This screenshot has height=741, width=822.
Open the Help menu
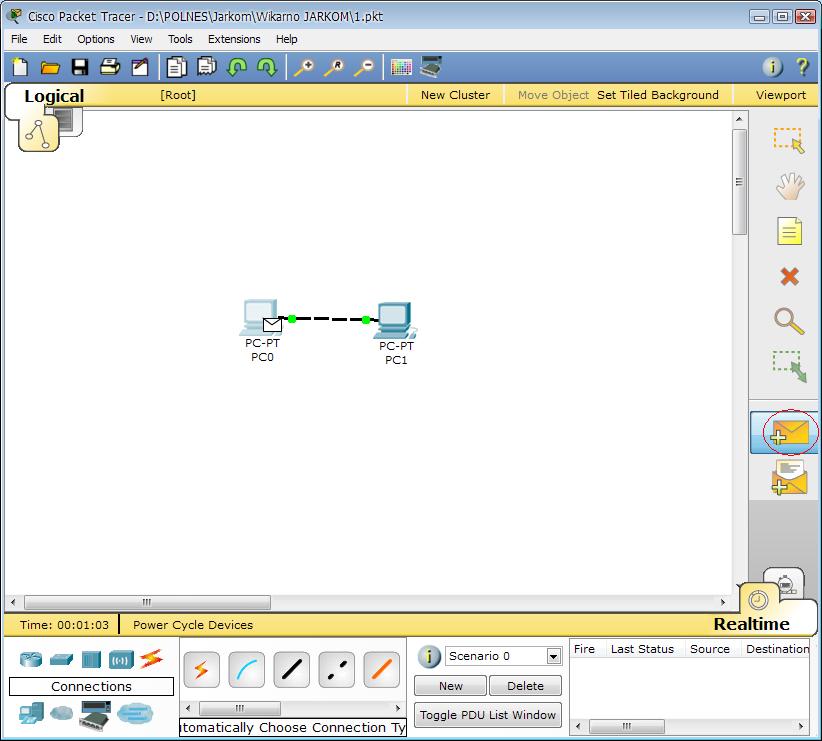(286, 39)
